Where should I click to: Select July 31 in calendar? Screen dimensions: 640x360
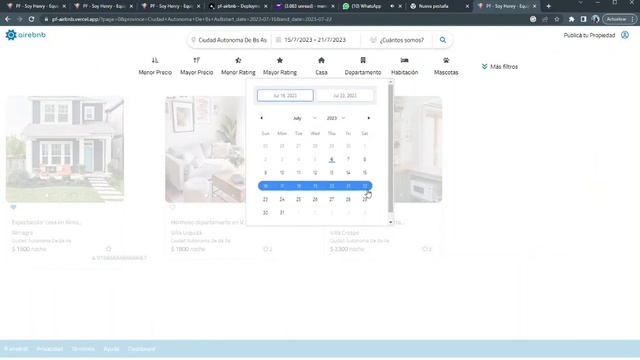click(282, 213)
